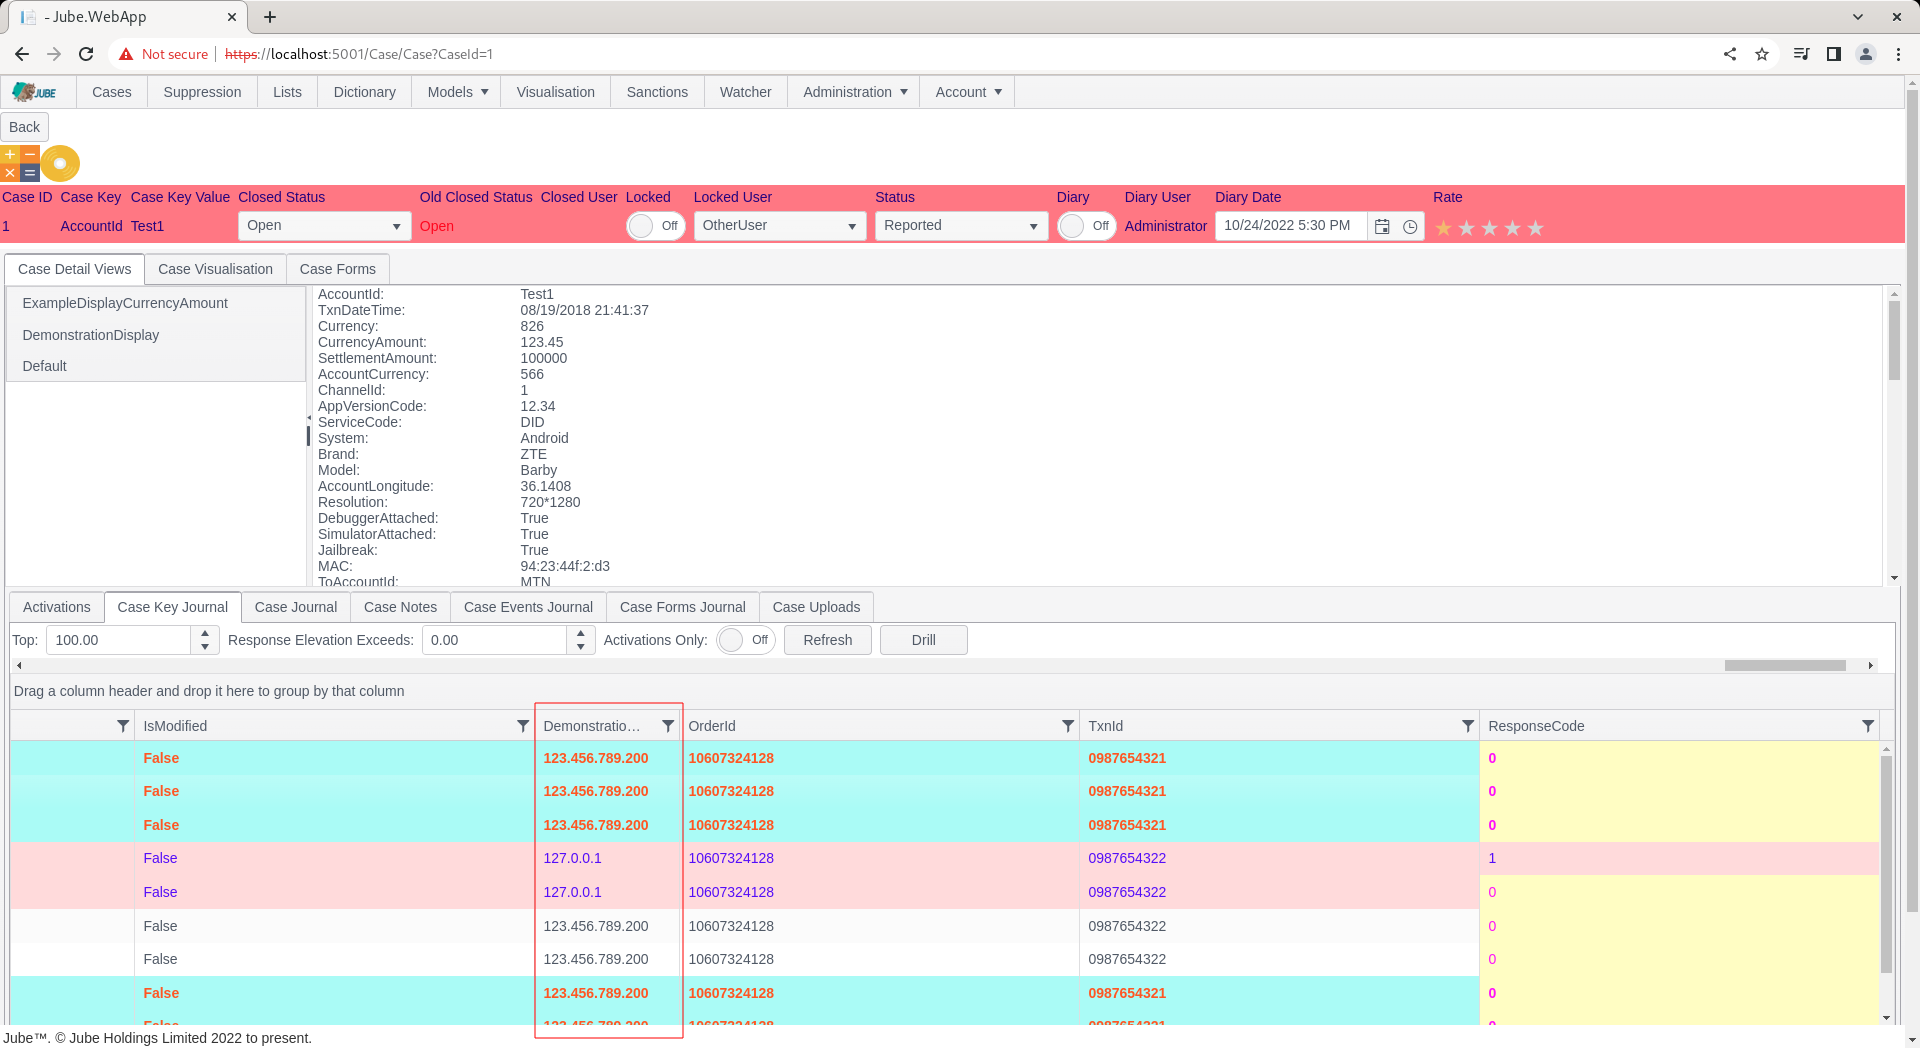Open filter for the ResponseCode column

(1868, 726)
